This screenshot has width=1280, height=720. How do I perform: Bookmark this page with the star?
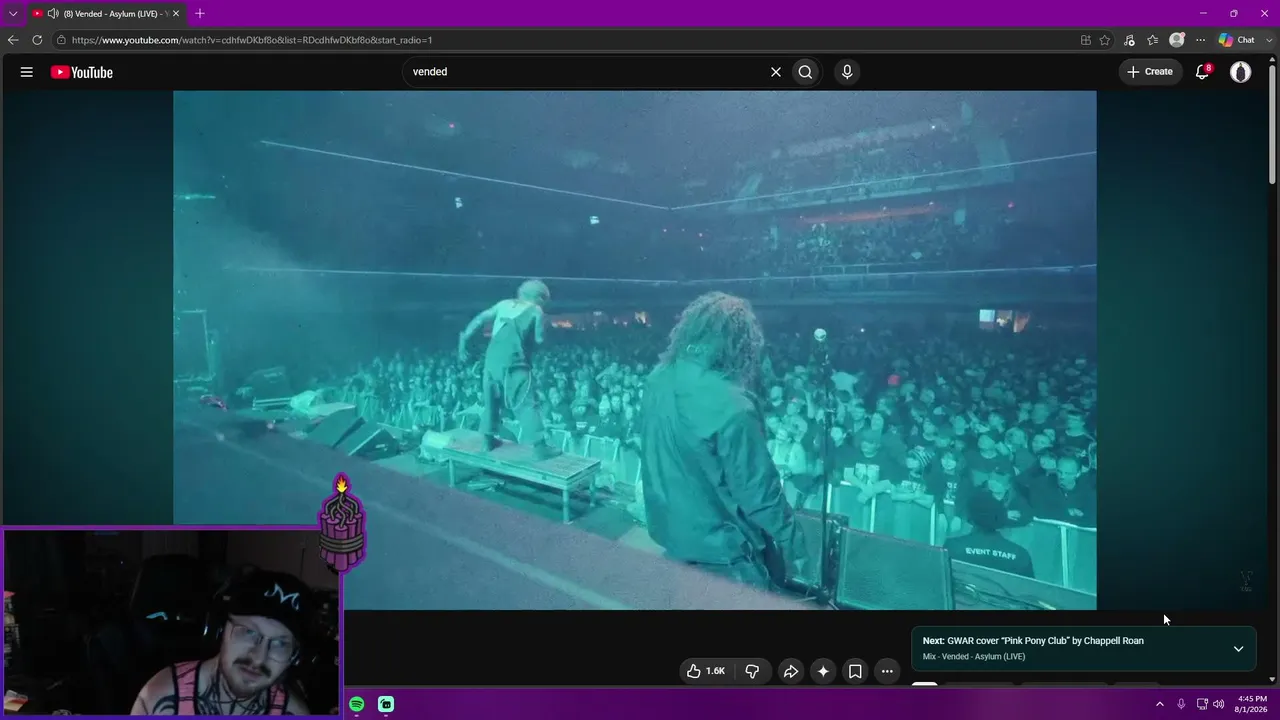[1105, 40]
